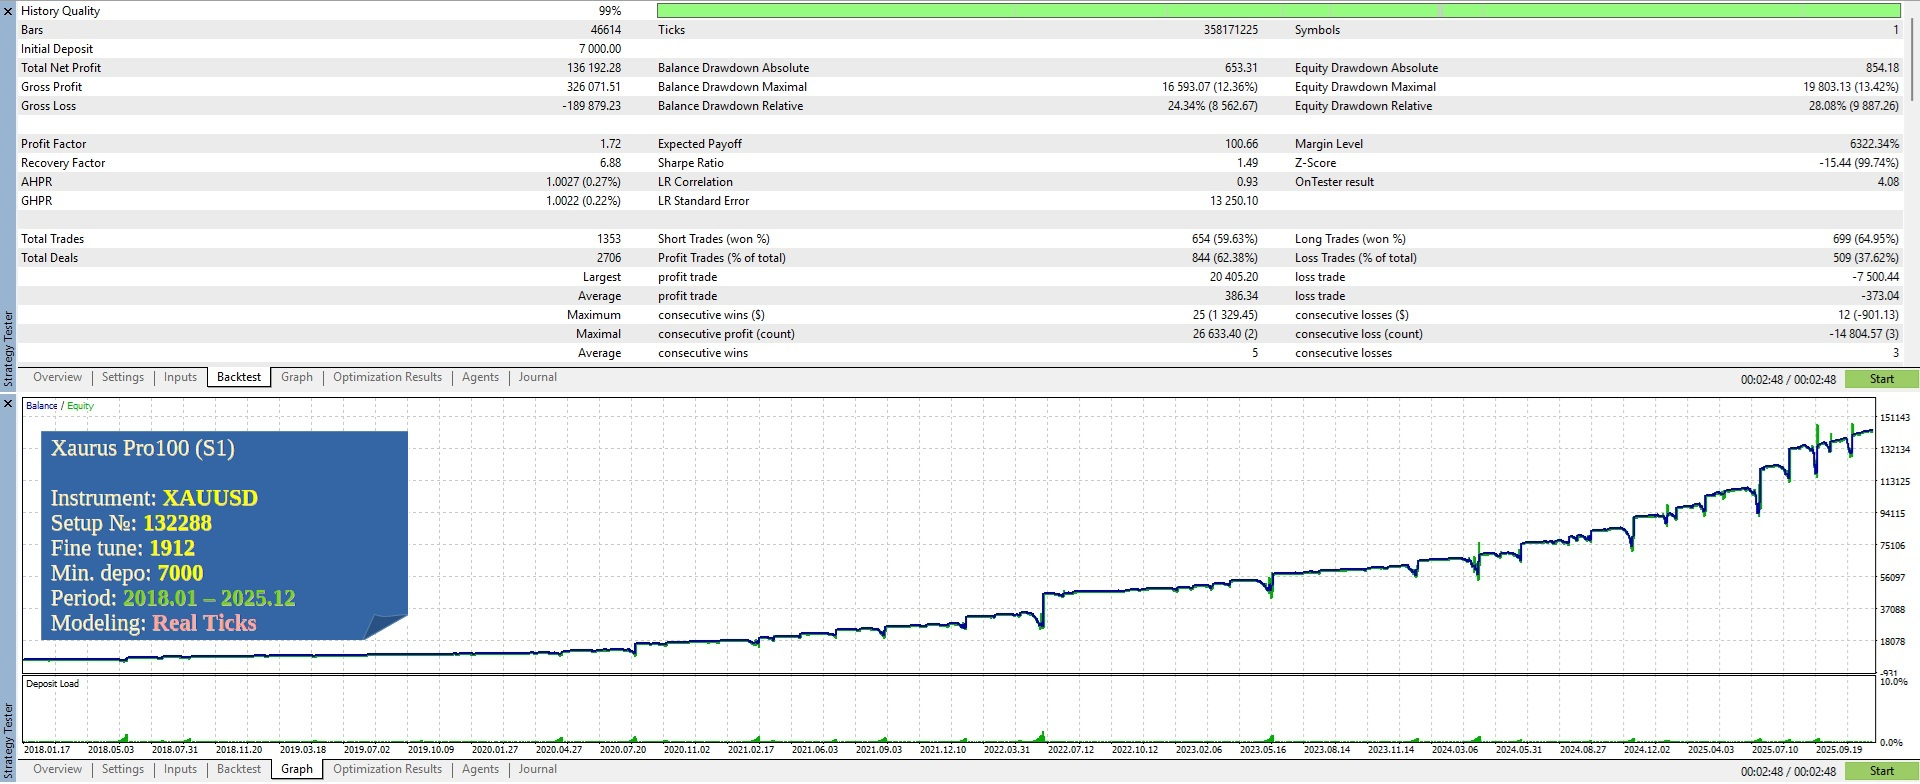Open Journal tab in lower panel
Image resolution: width=1920 pixels, height=784 pixels.
coord(537,769)
